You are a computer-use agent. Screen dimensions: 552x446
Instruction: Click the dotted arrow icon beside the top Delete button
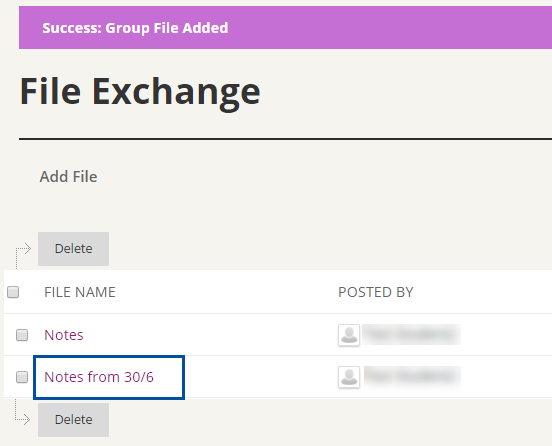coord(23,255)
